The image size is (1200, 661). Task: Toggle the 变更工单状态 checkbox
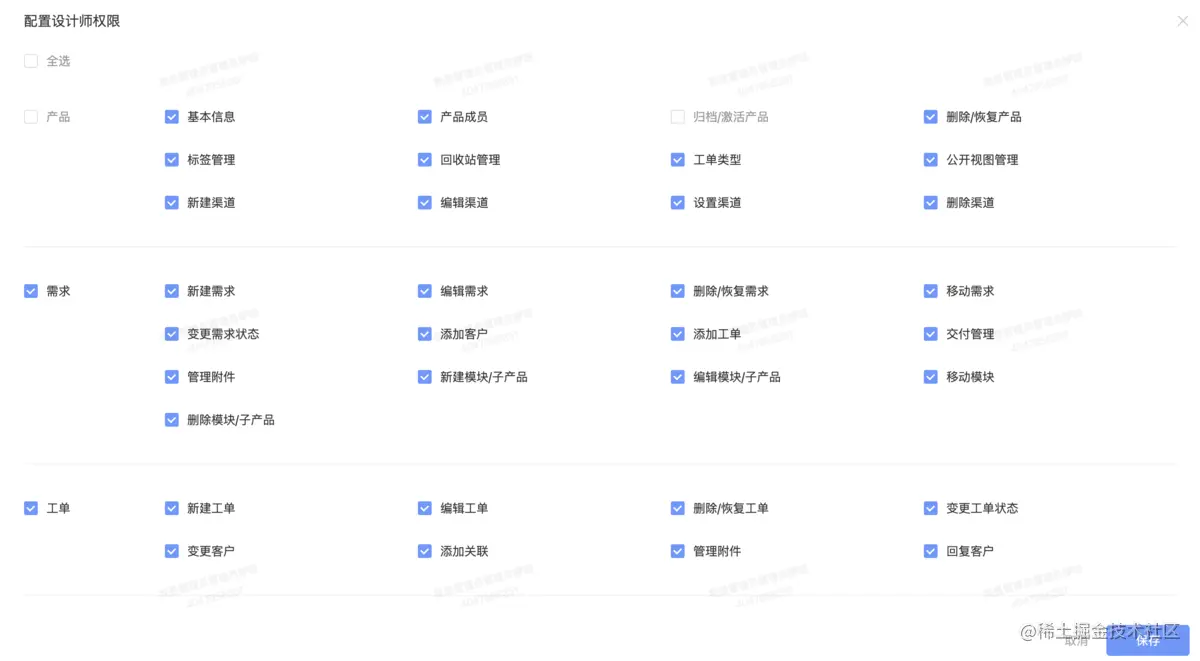tap(931, 509)
